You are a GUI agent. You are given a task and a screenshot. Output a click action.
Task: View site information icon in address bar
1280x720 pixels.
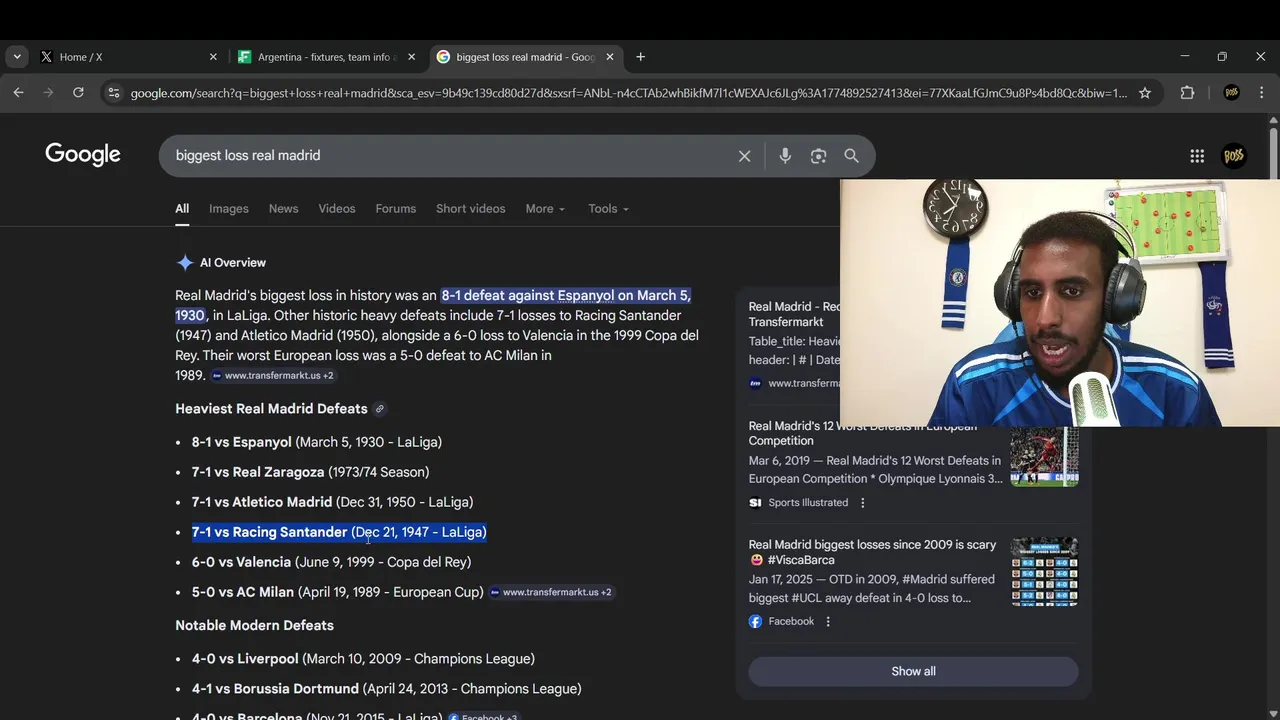pos(114,93)
